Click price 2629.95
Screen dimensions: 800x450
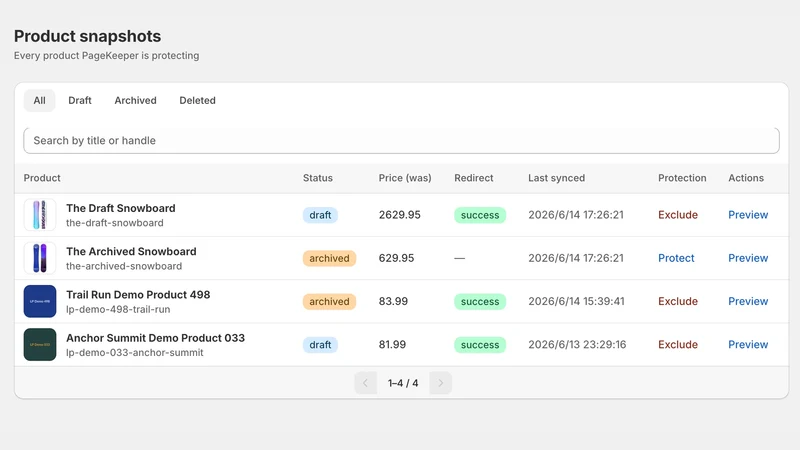tap(399, 215)
